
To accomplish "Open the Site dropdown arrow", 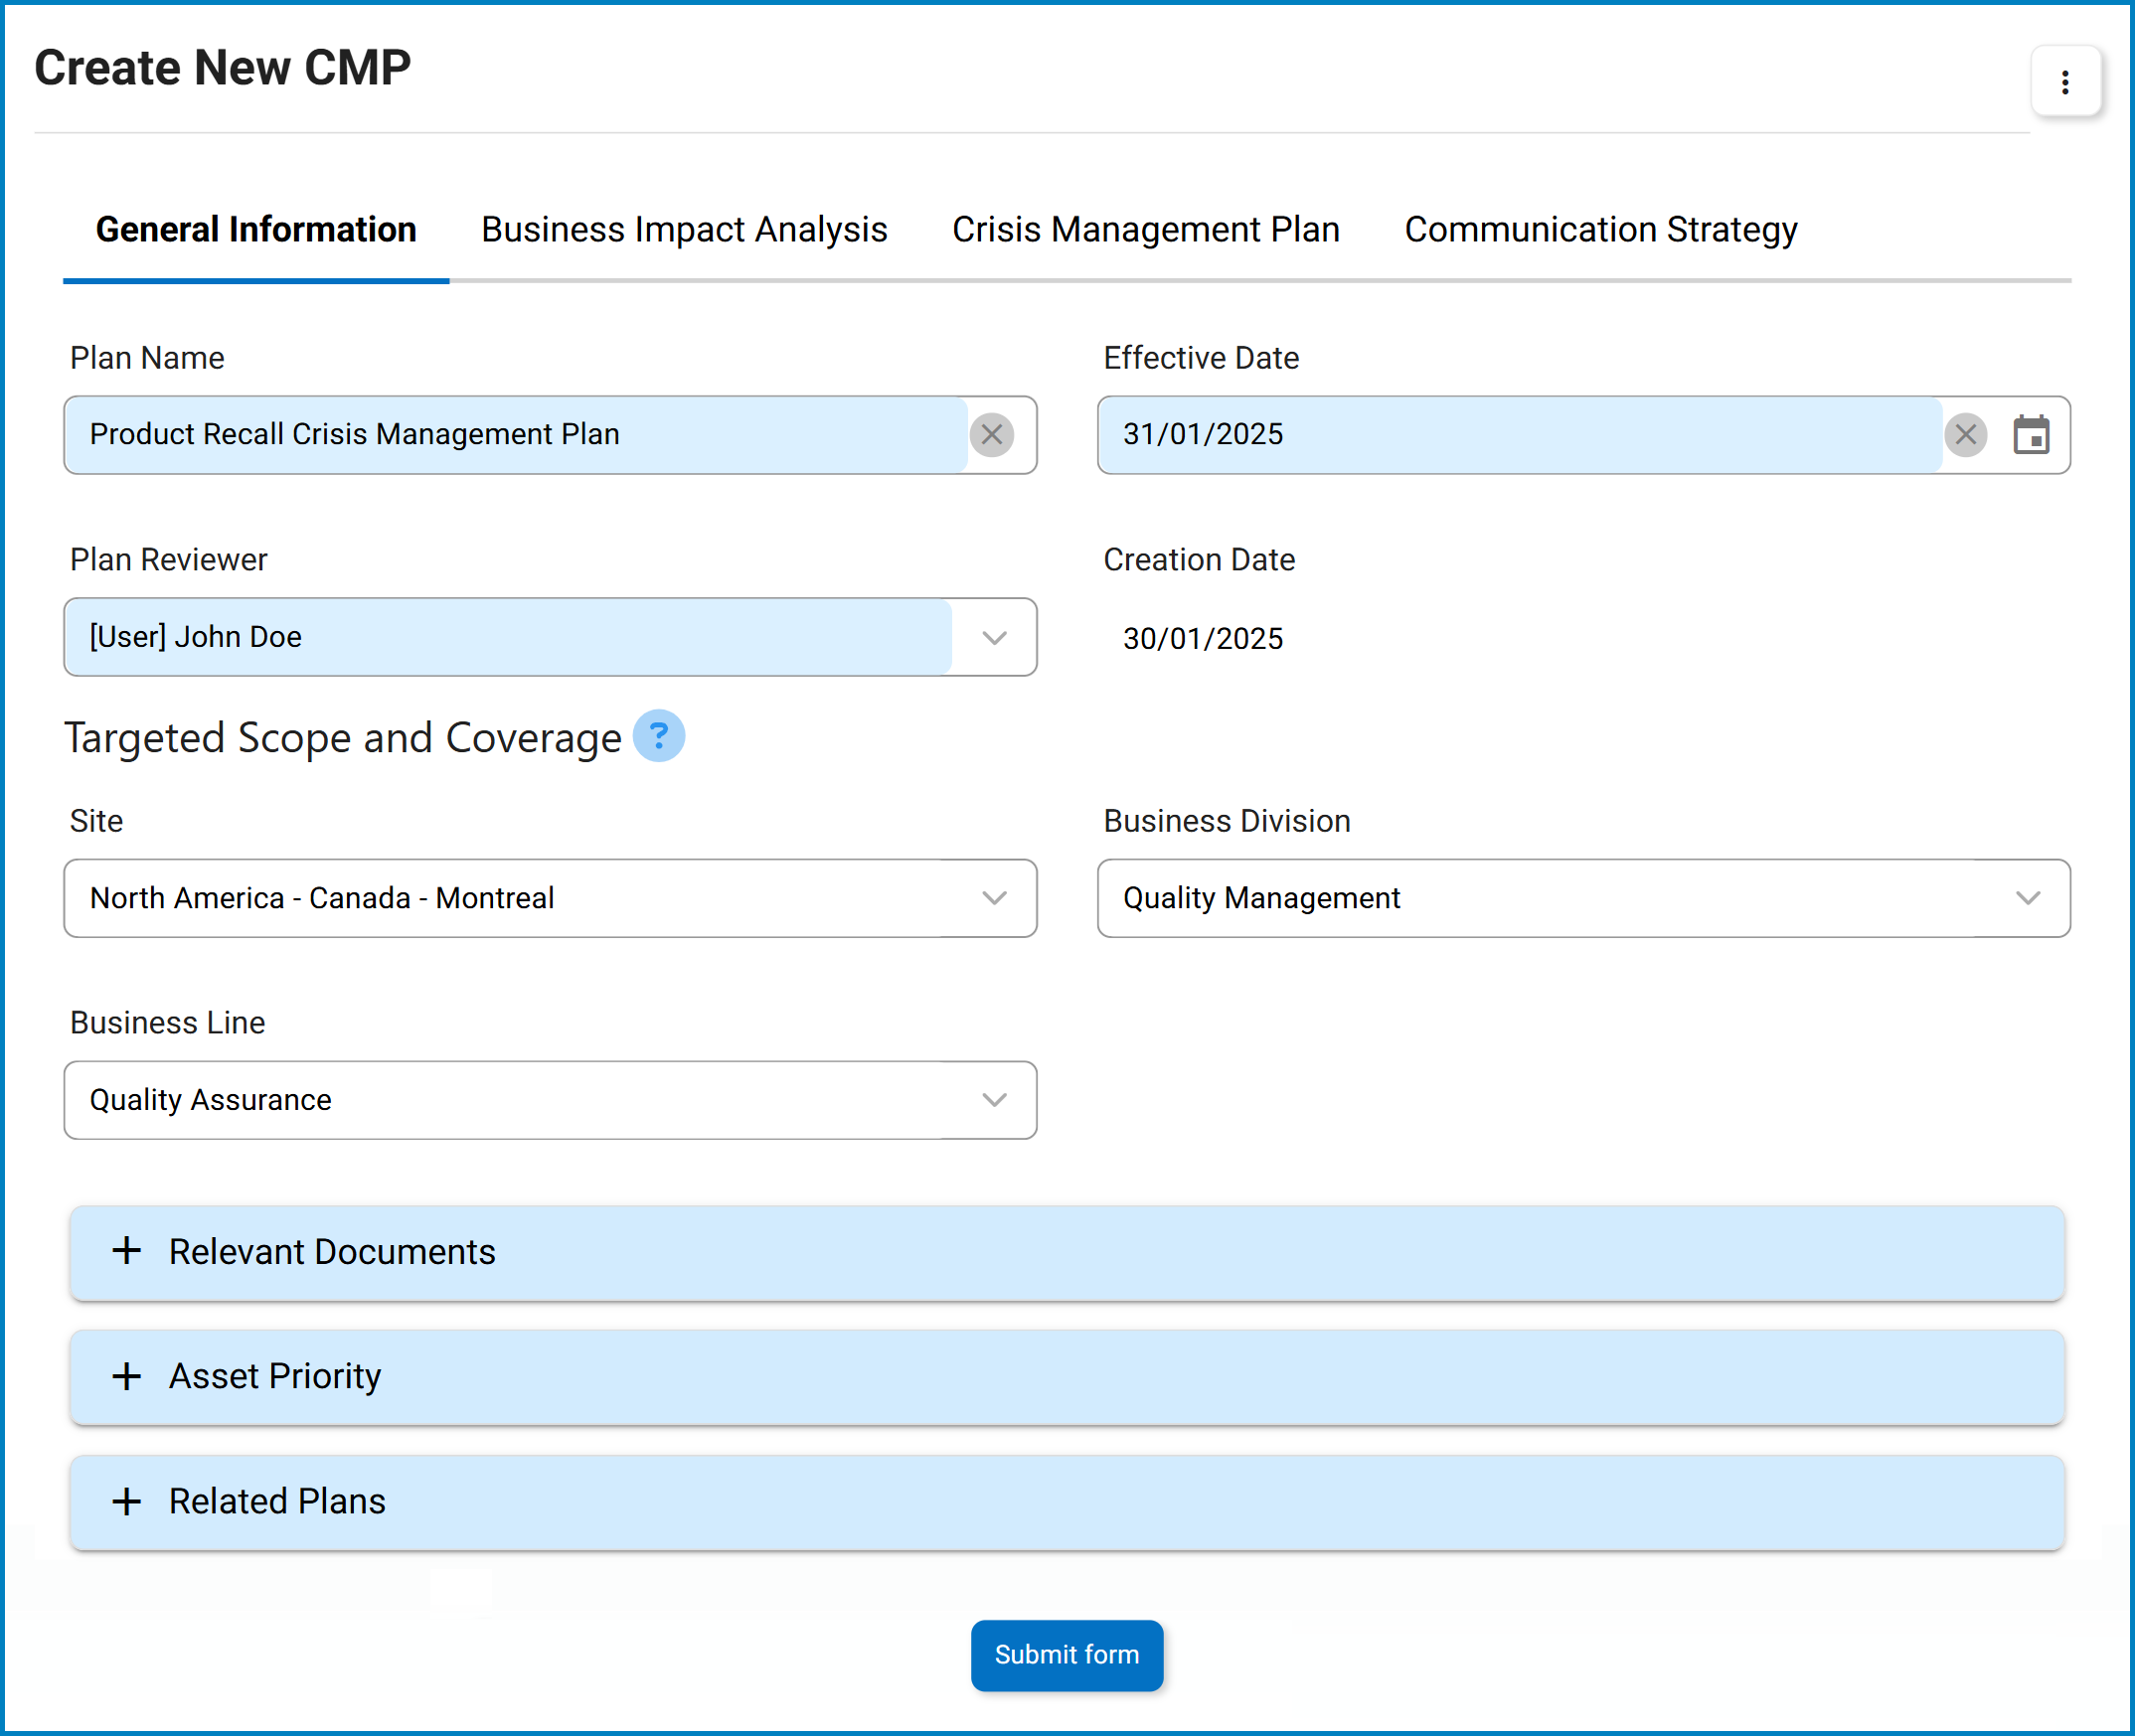I will tap(994, 898).
